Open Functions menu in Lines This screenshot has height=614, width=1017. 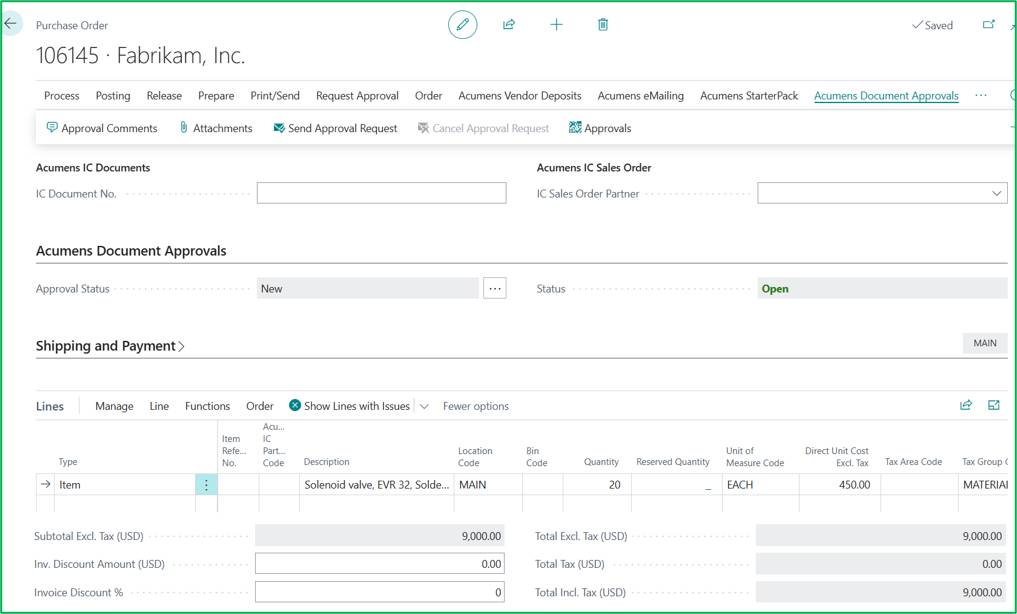[x=208, y=406]
